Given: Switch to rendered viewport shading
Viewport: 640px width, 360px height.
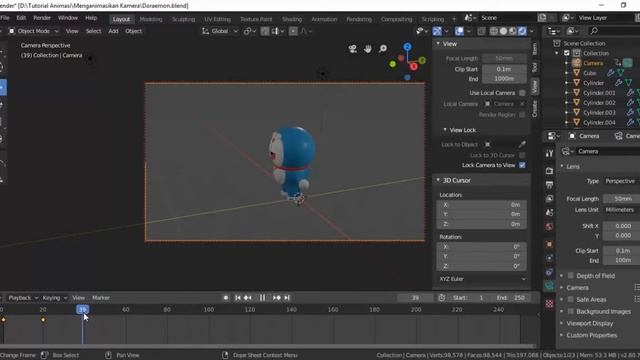Looking at the screenshot, I should tap(522, 31).
